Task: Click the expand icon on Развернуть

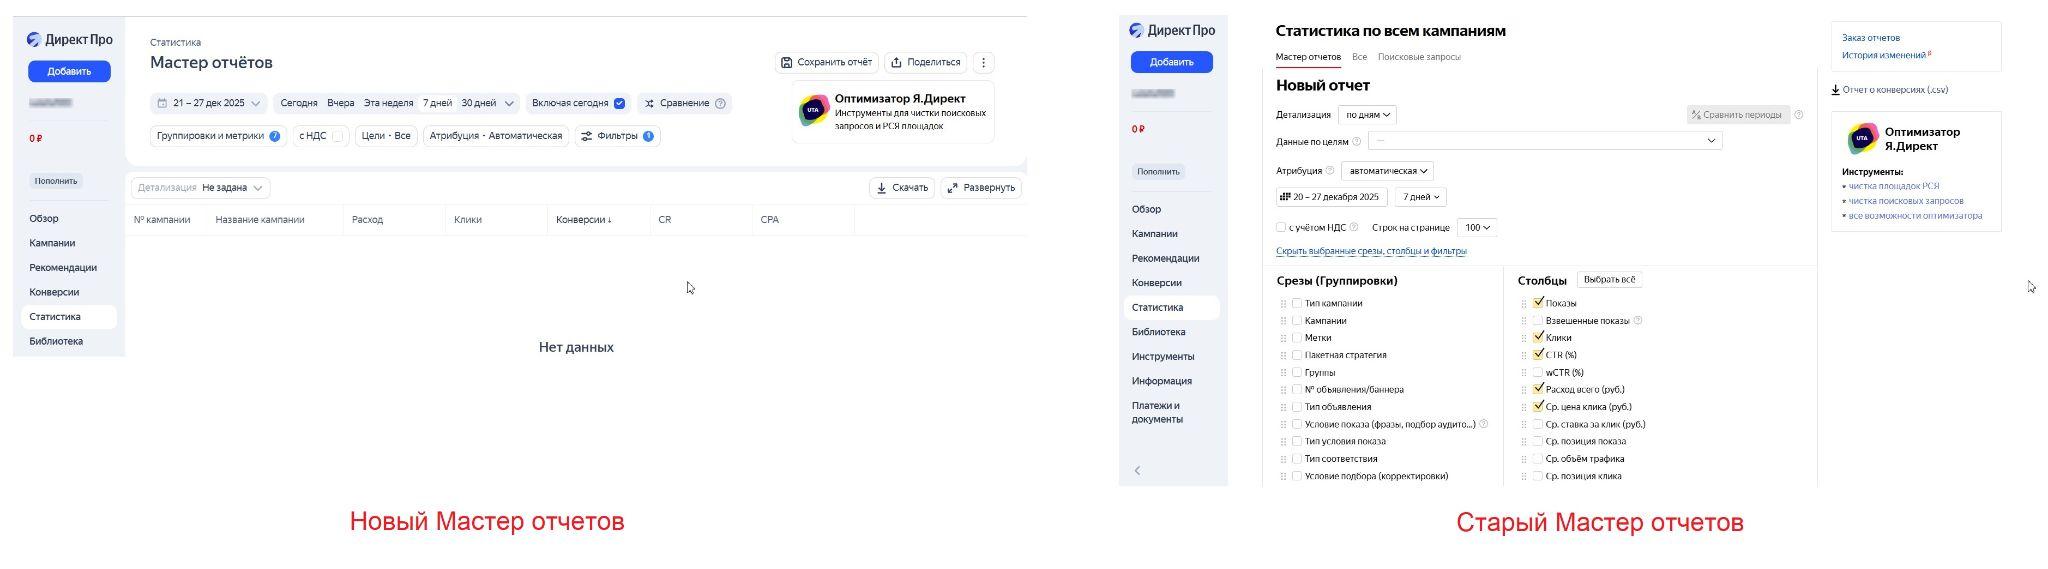Action: [953, 188]
